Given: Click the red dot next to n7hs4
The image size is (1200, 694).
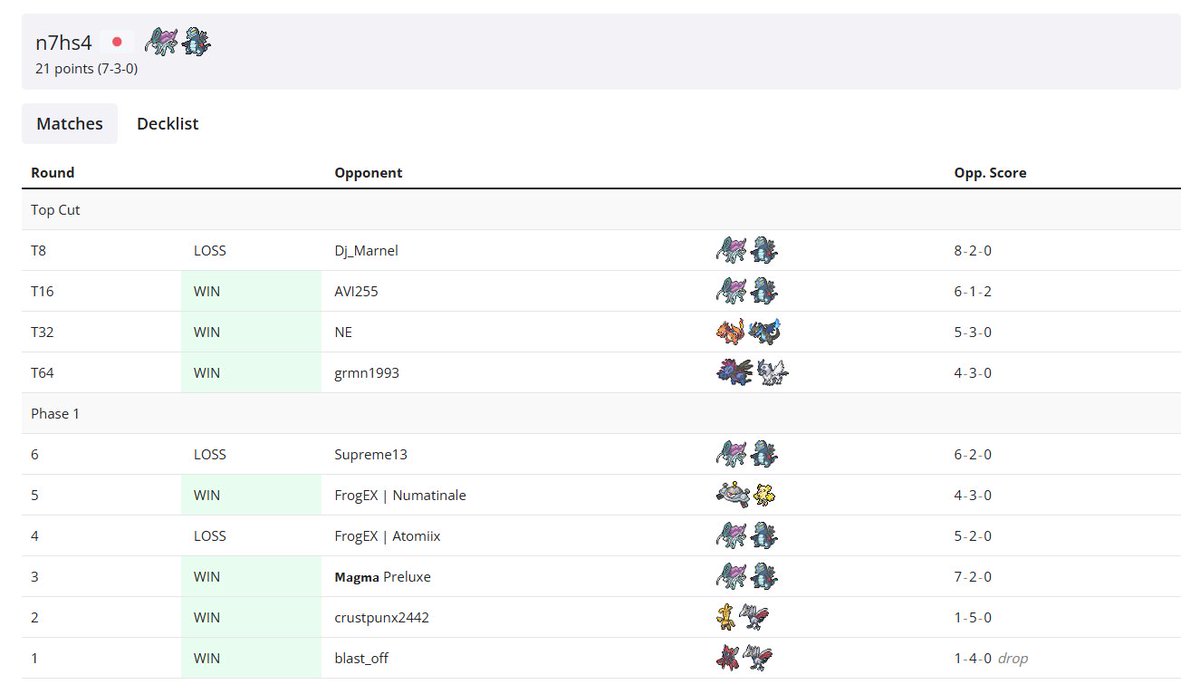Looking at the screenshot, I should pos(117,42).
